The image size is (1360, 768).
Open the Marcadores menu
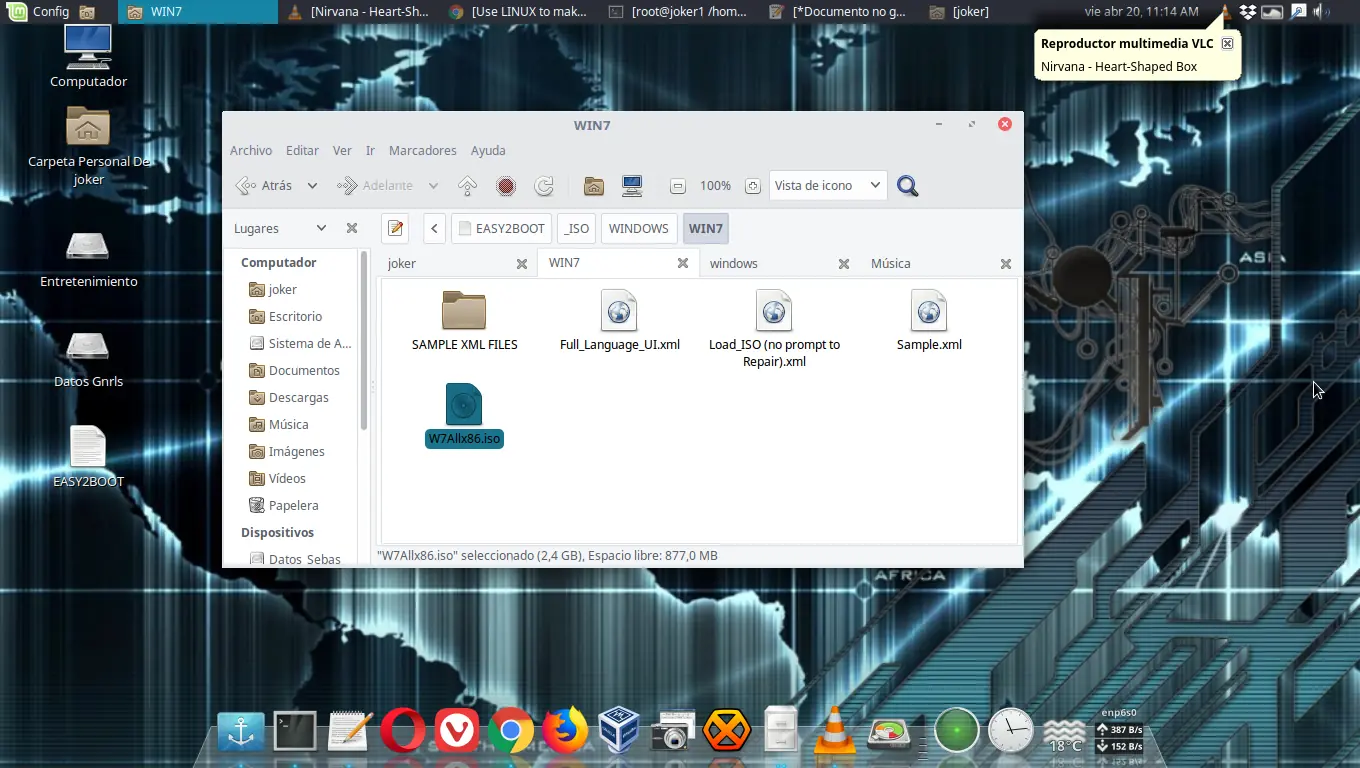tap(422, 150)
